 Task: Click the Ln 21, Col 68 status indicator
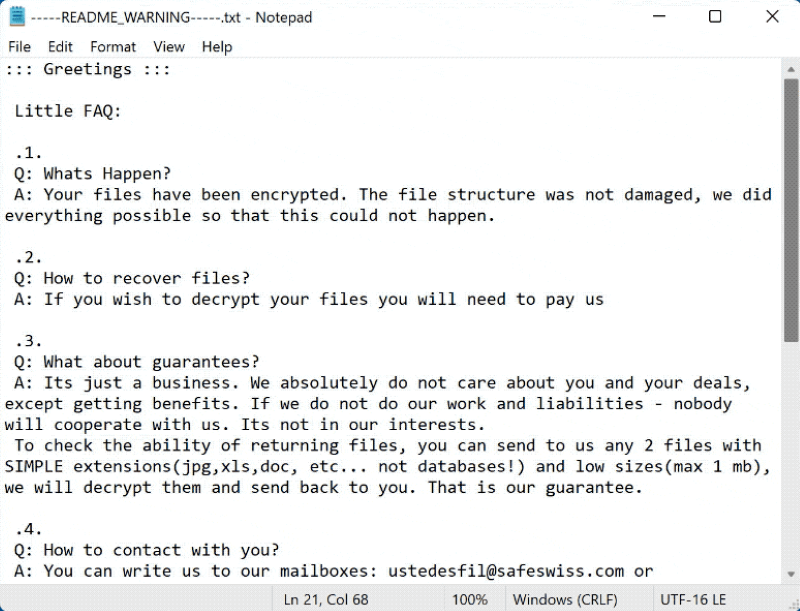324,599
